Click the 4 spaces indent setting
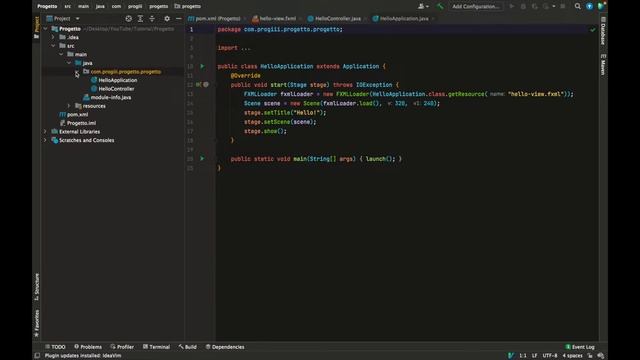The height and width of the screenshot is (360, 640). [572, 356]
